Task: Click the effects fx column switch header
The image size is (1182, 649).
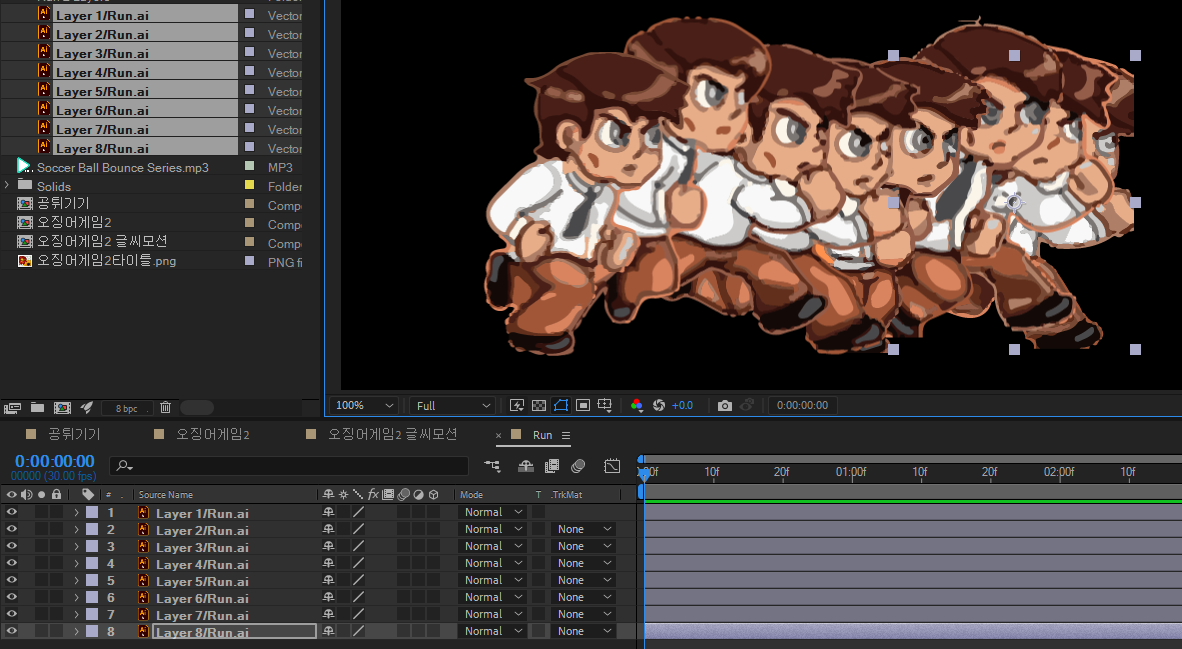Action: [x=373, y=494]
